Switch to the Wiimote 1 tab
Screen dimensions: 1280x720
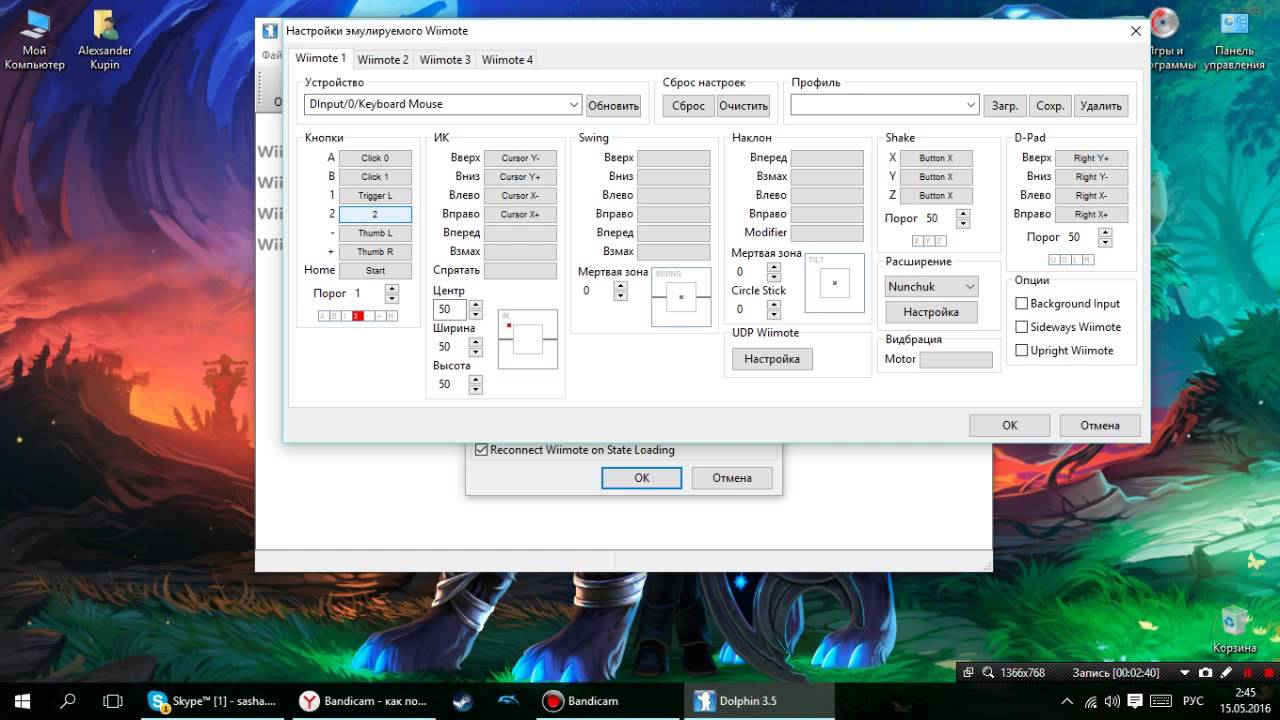tap(320, 58)
